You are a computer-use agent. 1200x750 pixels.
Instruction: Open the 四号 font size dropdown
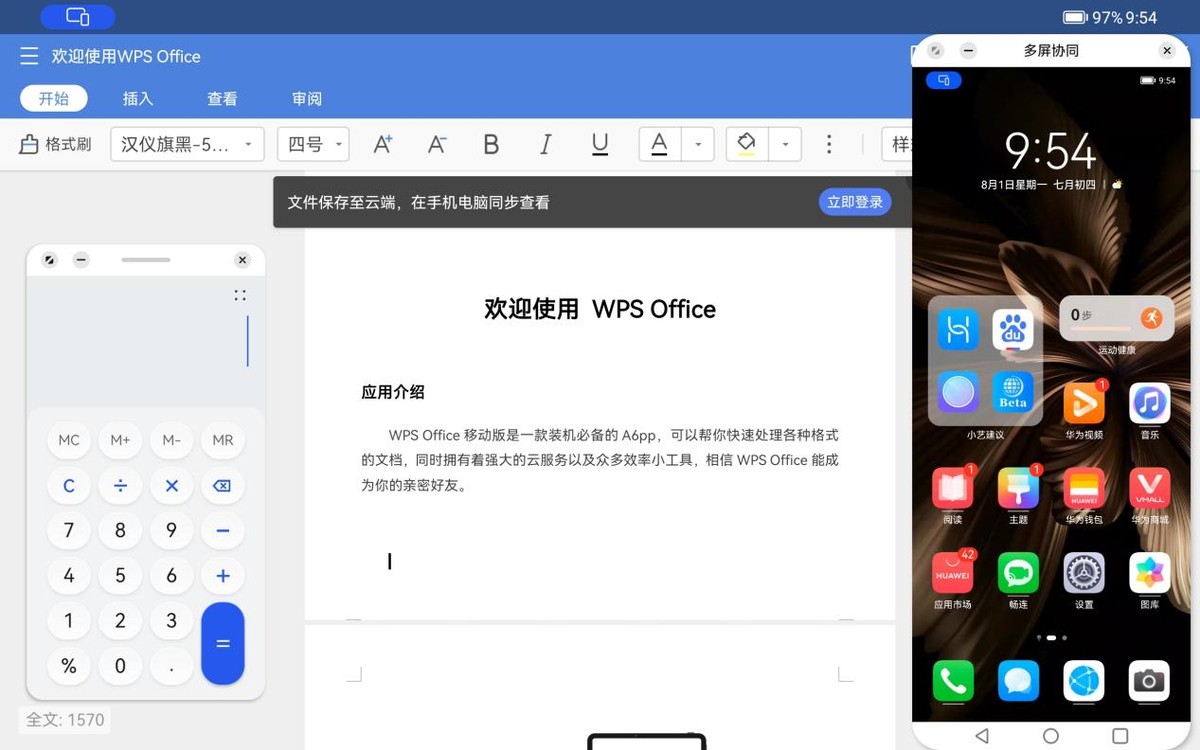coord(313,143)
